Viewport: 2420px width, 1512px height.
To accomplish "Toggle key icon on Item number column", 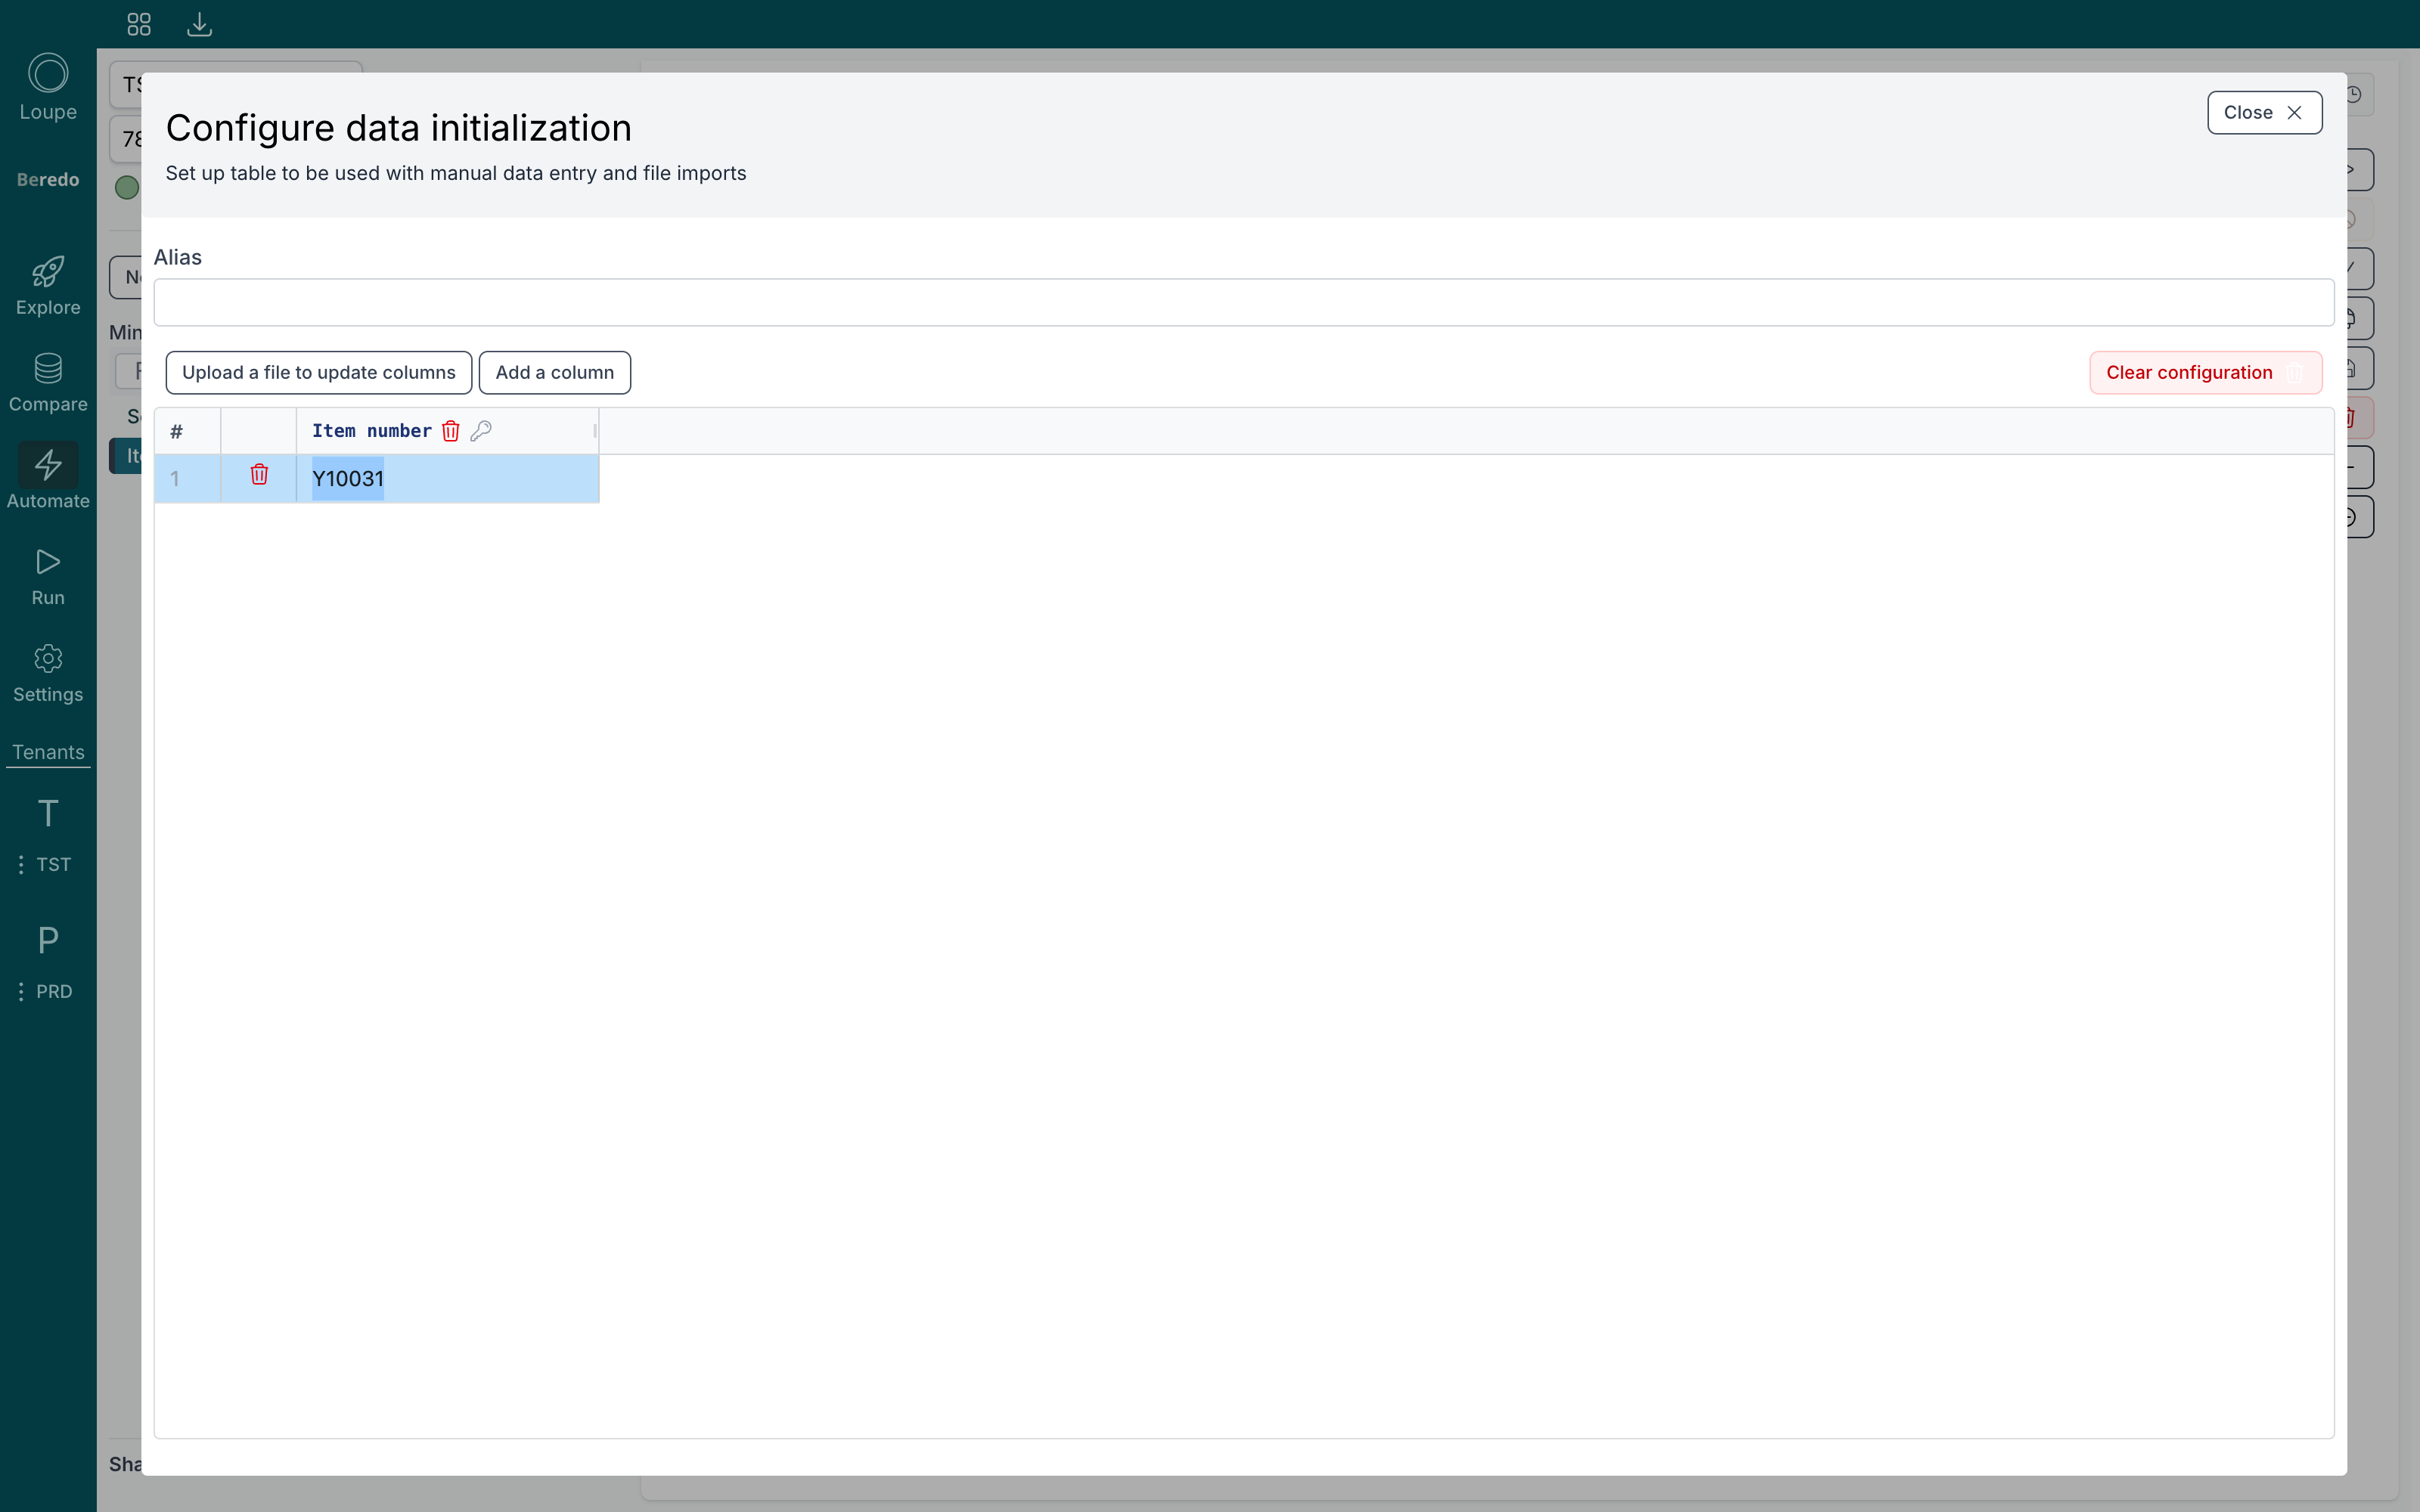I will click(481, 431).
